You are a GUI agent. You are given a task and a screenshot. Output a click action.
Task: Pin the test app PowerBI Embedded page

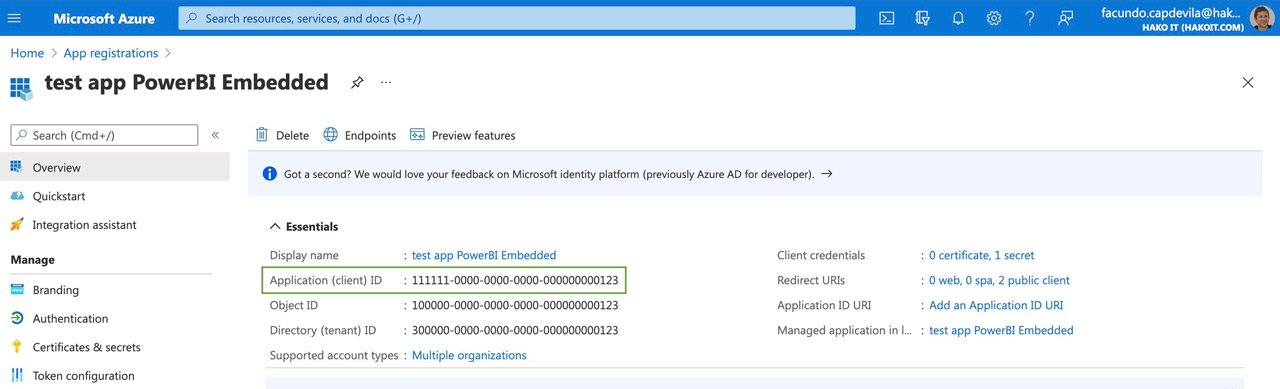pyautogui.click(x=357, y=82)
